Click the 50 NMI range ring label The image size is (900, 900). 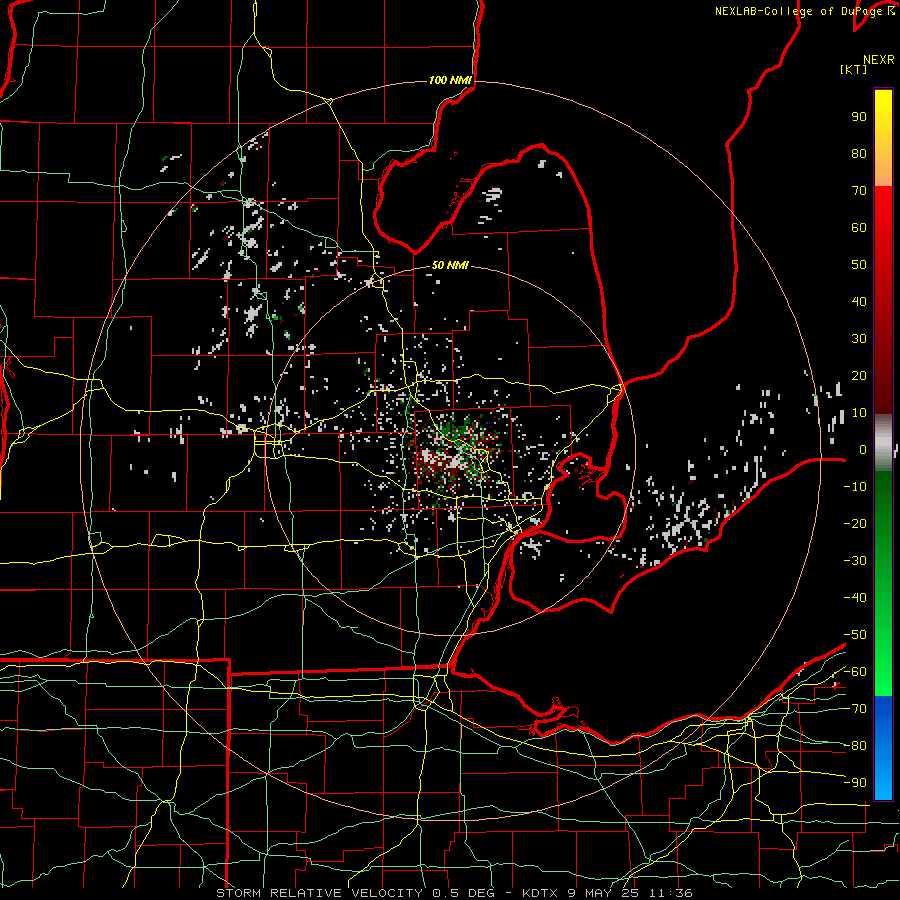tap(450, 265)
